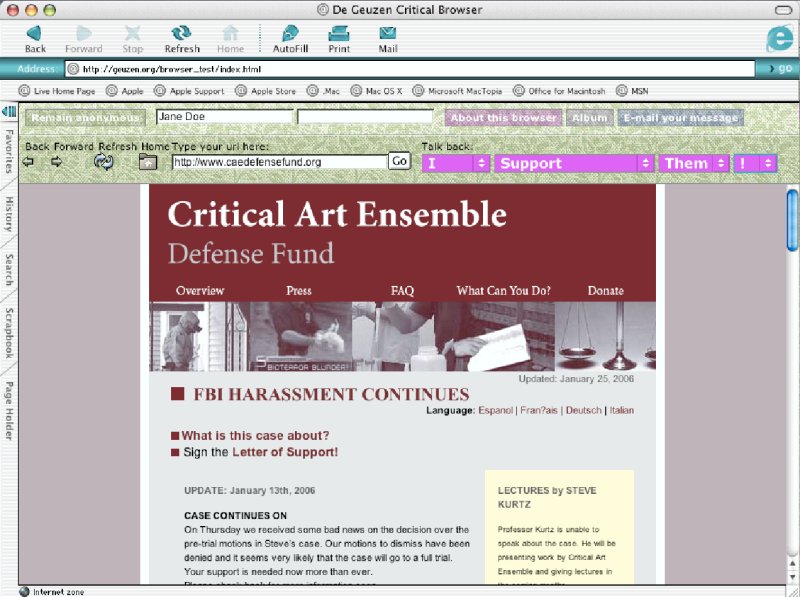Open the Favorites side tab

click(x=9, y=152)
